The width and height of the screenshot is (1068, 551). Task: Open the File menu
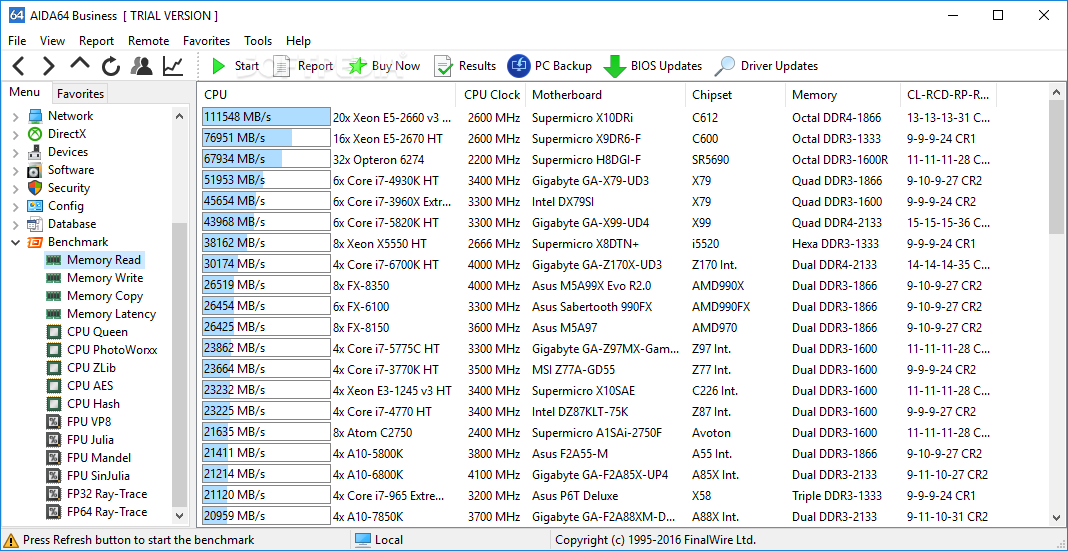point(17,41)
